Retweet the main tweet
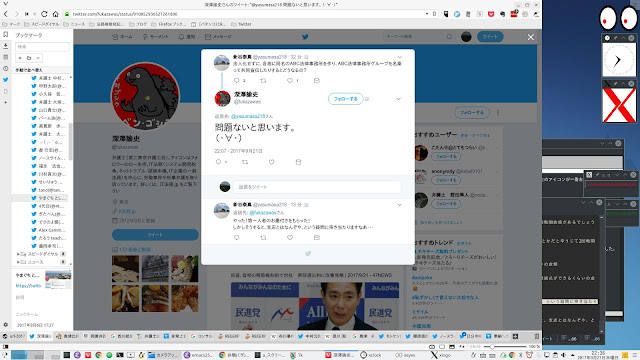 tap(245, 162)
